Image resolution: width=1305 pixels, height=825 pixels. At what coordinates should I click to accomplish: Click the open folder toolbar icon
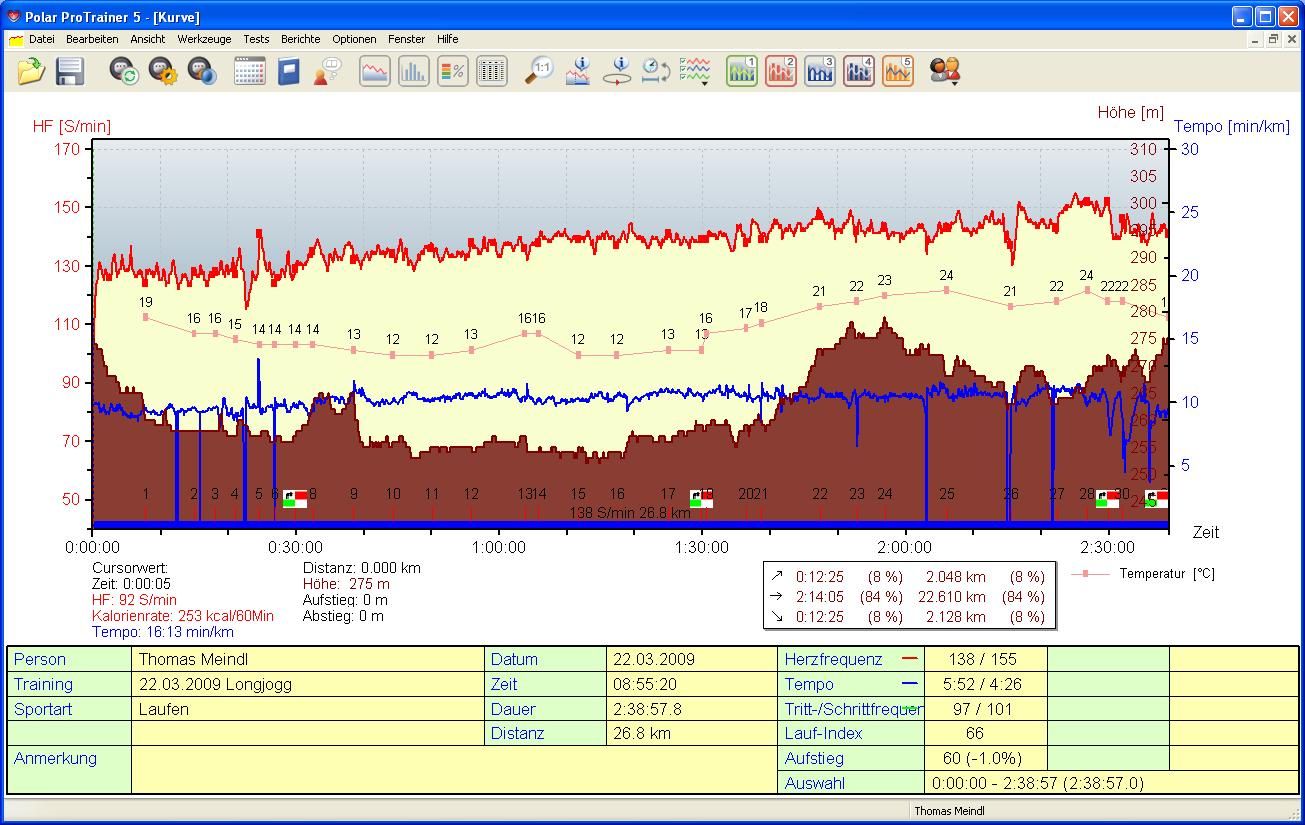coord(31,71)
